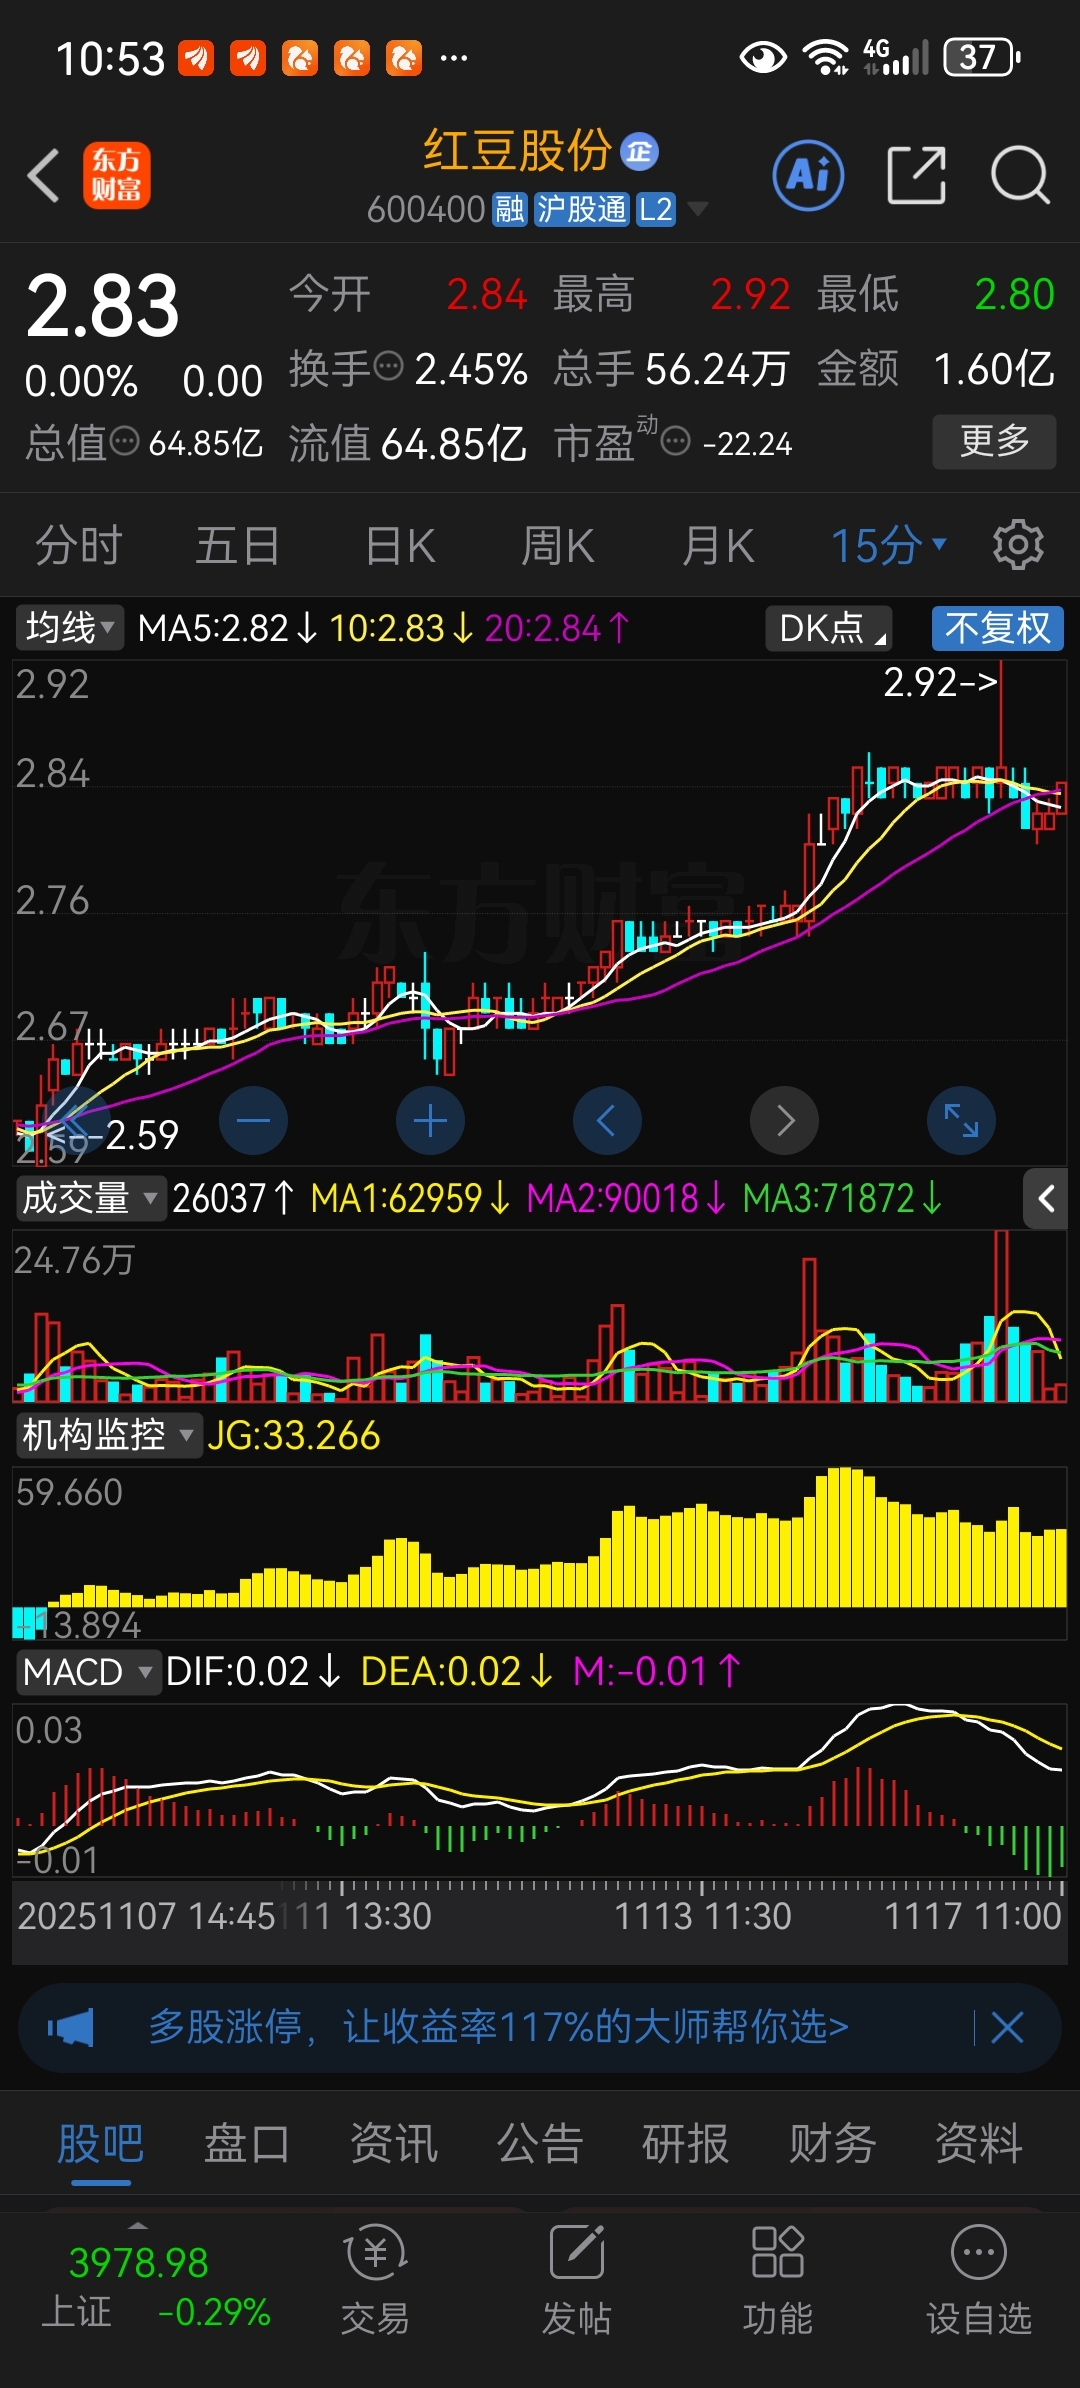Viewport: 1080px width, 2388px height.
Task: Tap the 2.59 low marker on chart
Action: [x=141, y=1135]
